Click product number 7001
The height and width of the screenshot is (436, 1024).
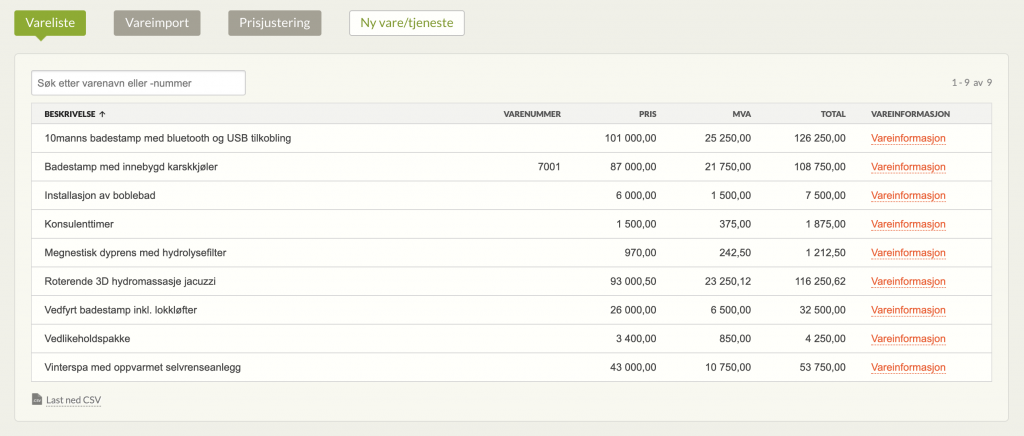[x=549, y=167]
